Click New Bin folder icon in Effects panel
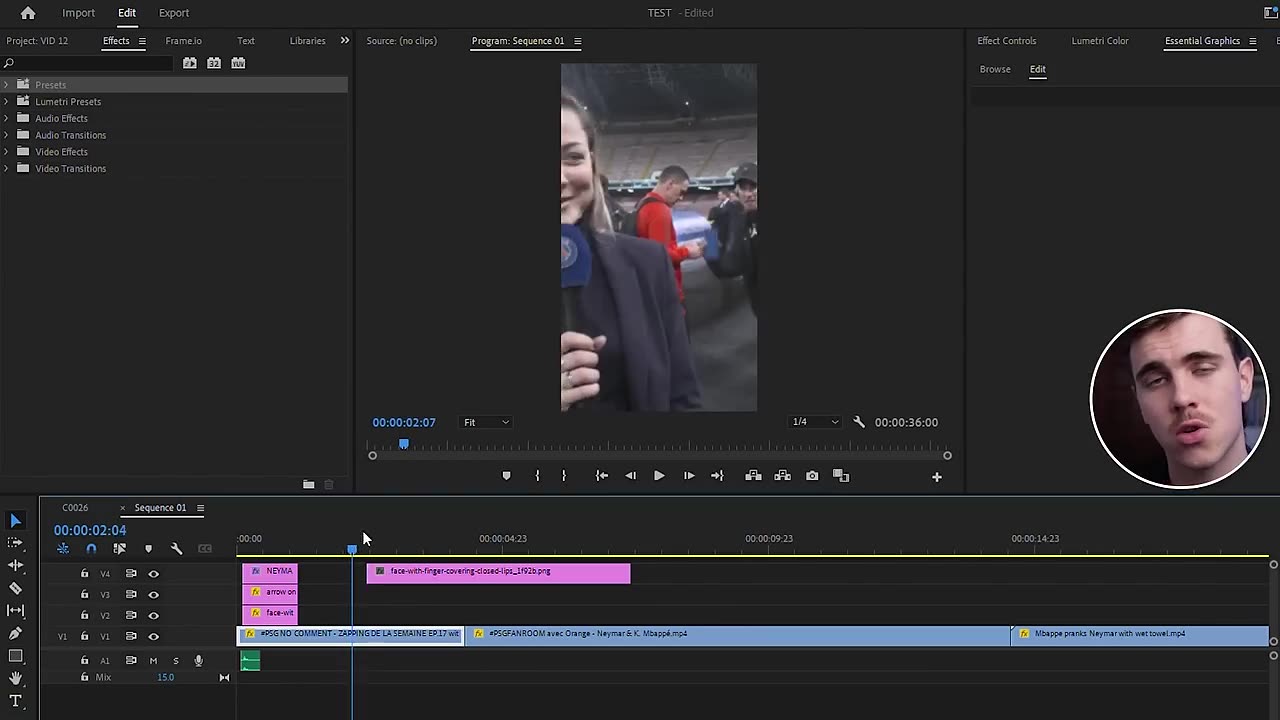This screenshot has height=720, width=1280. pos(309,484)
